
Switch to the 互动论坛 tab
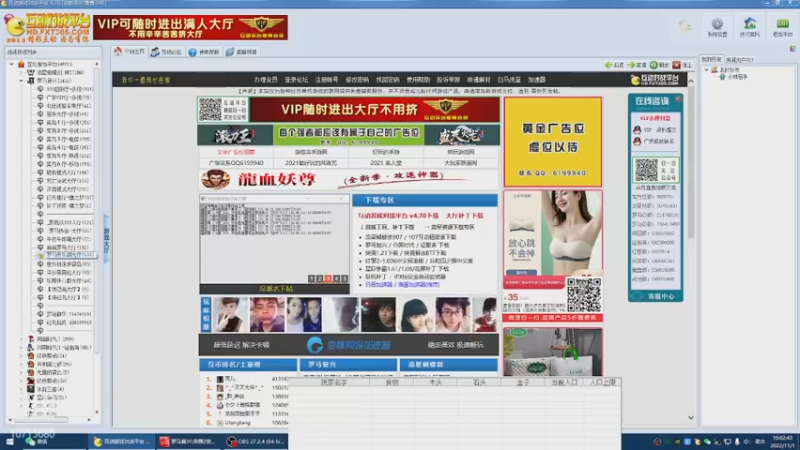(166, 52)
